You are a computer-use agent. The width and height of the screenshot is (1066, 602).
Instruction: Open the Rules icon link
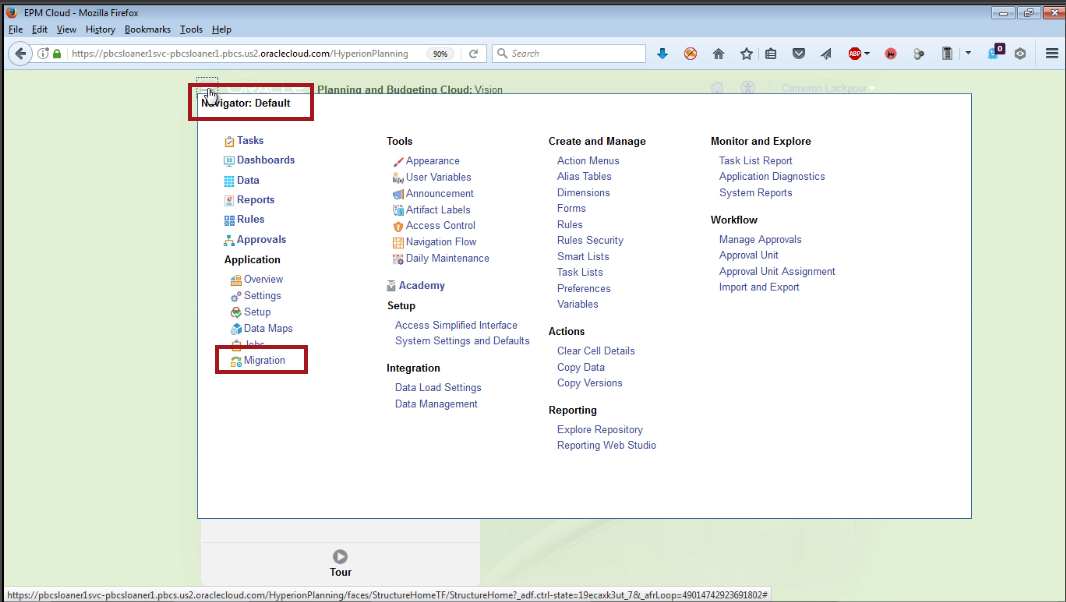229,220
